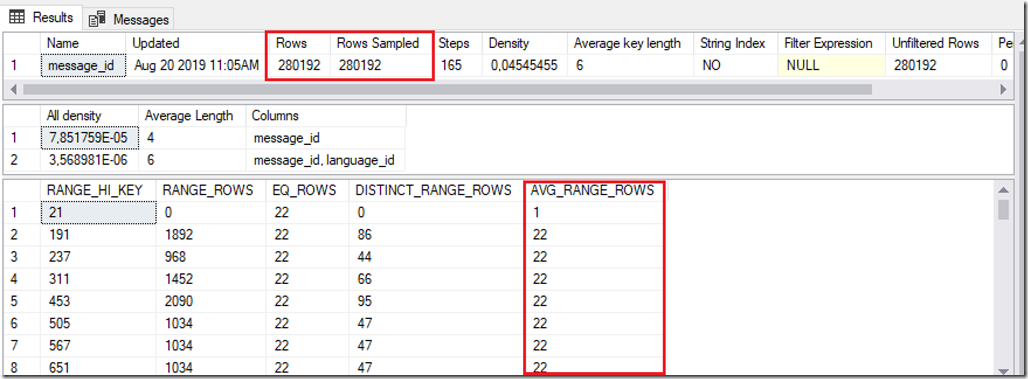Select RANGE_HI_KEY cell 21
Screen dimensions: 1028x379
pyautogui.click(x=98, y=212)
